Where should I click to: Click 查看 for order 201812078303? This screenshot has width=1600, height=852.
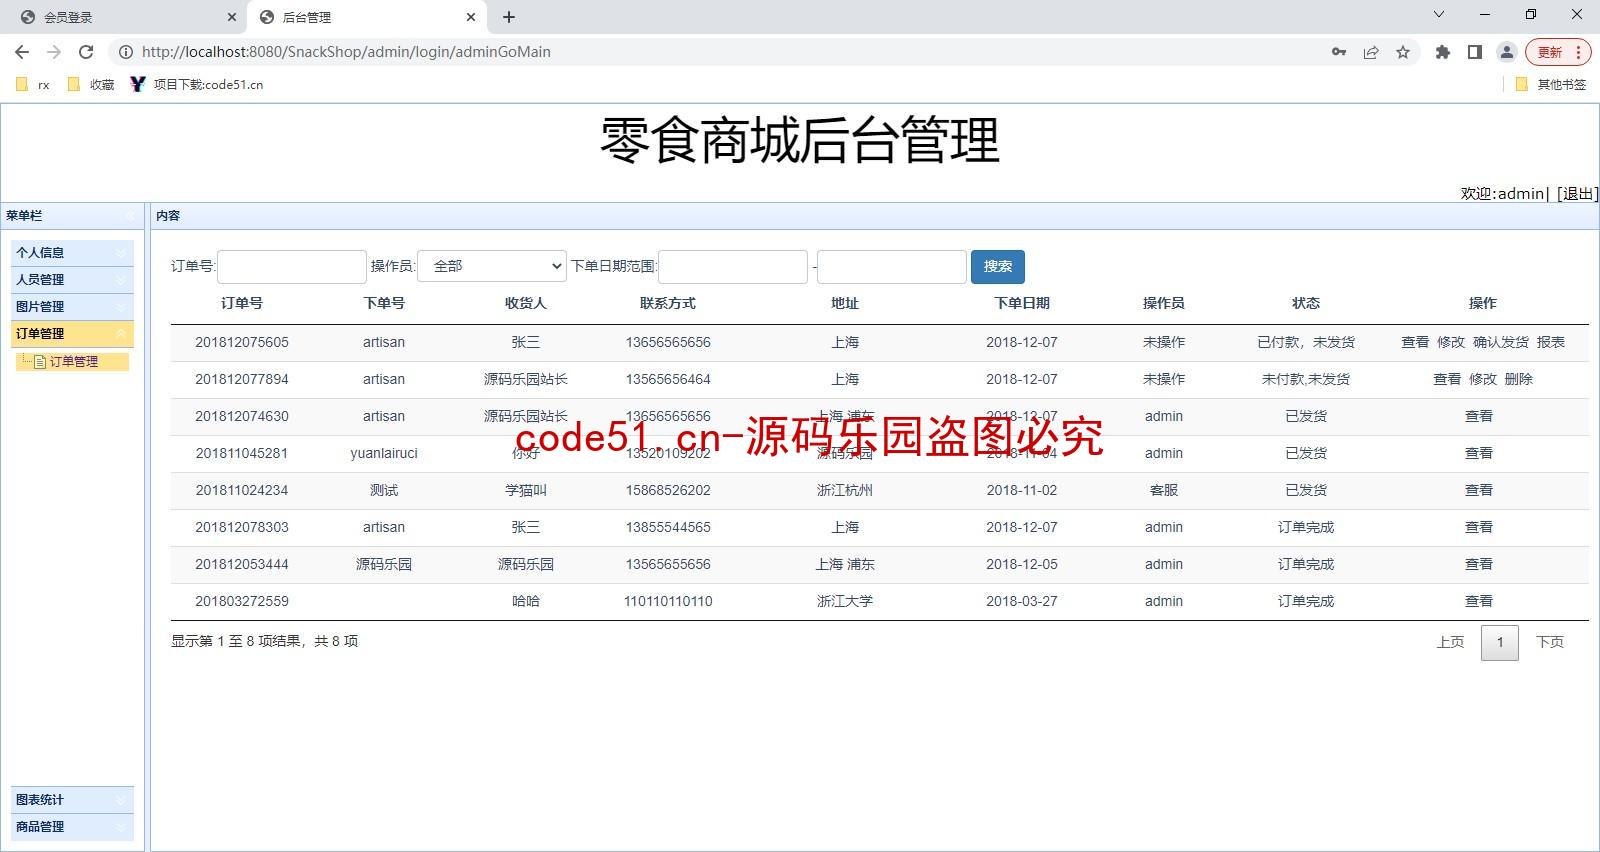pos(1479,527)
